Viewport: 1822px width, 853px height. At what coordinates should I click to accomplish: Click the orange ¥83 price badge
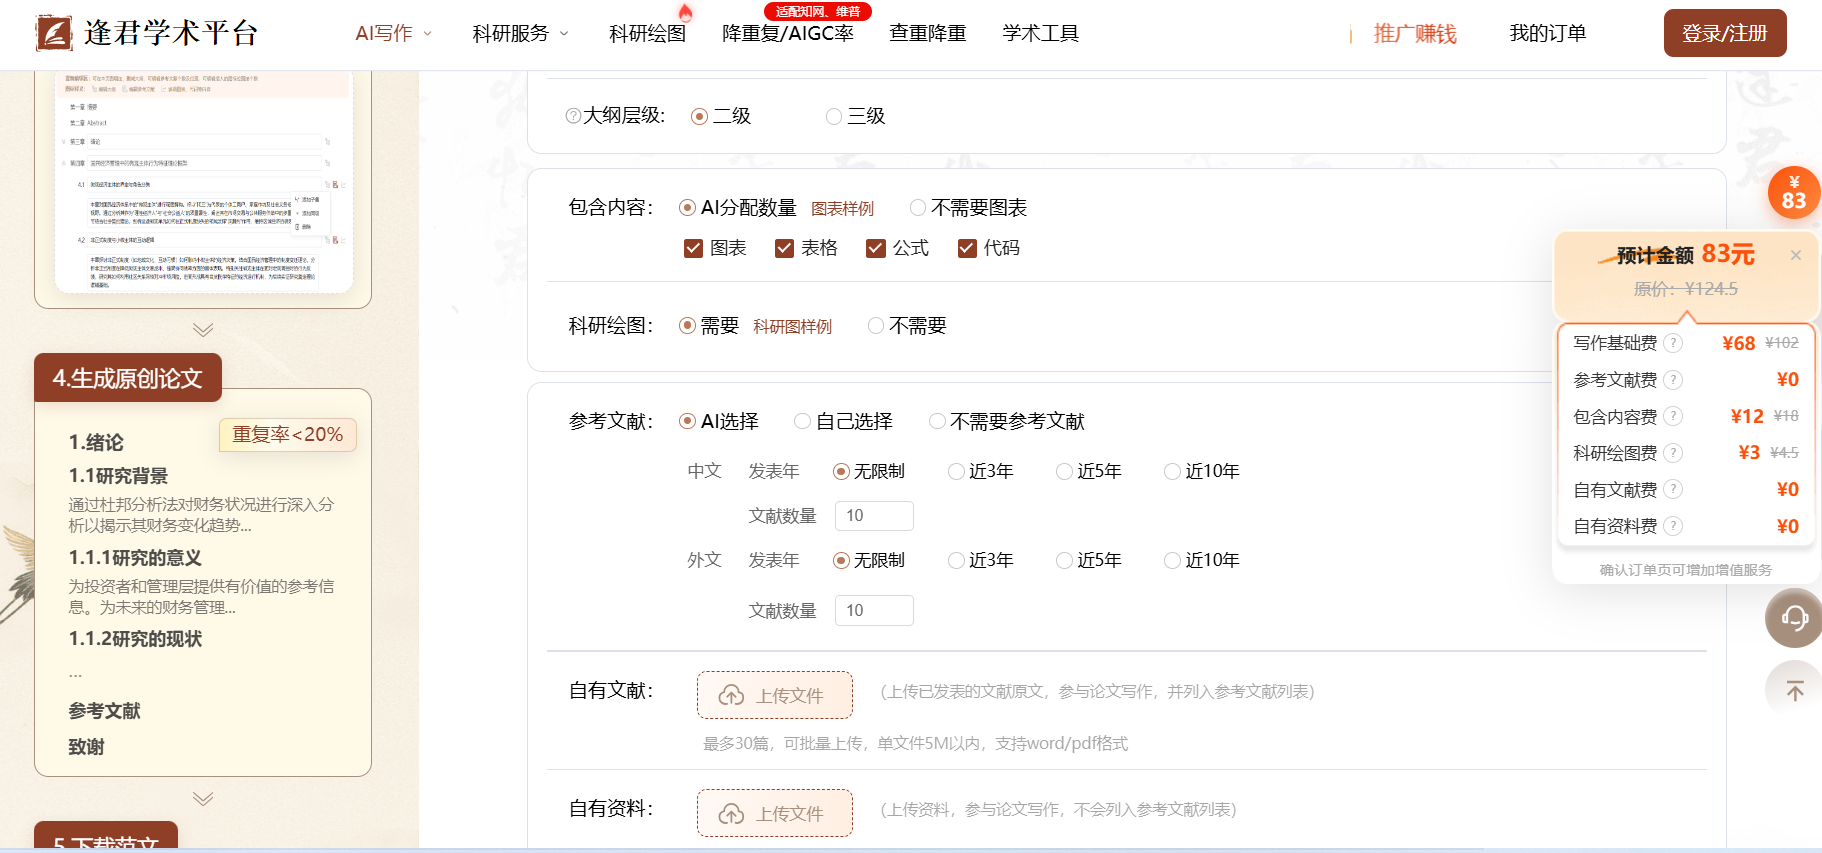(1794, 193)
